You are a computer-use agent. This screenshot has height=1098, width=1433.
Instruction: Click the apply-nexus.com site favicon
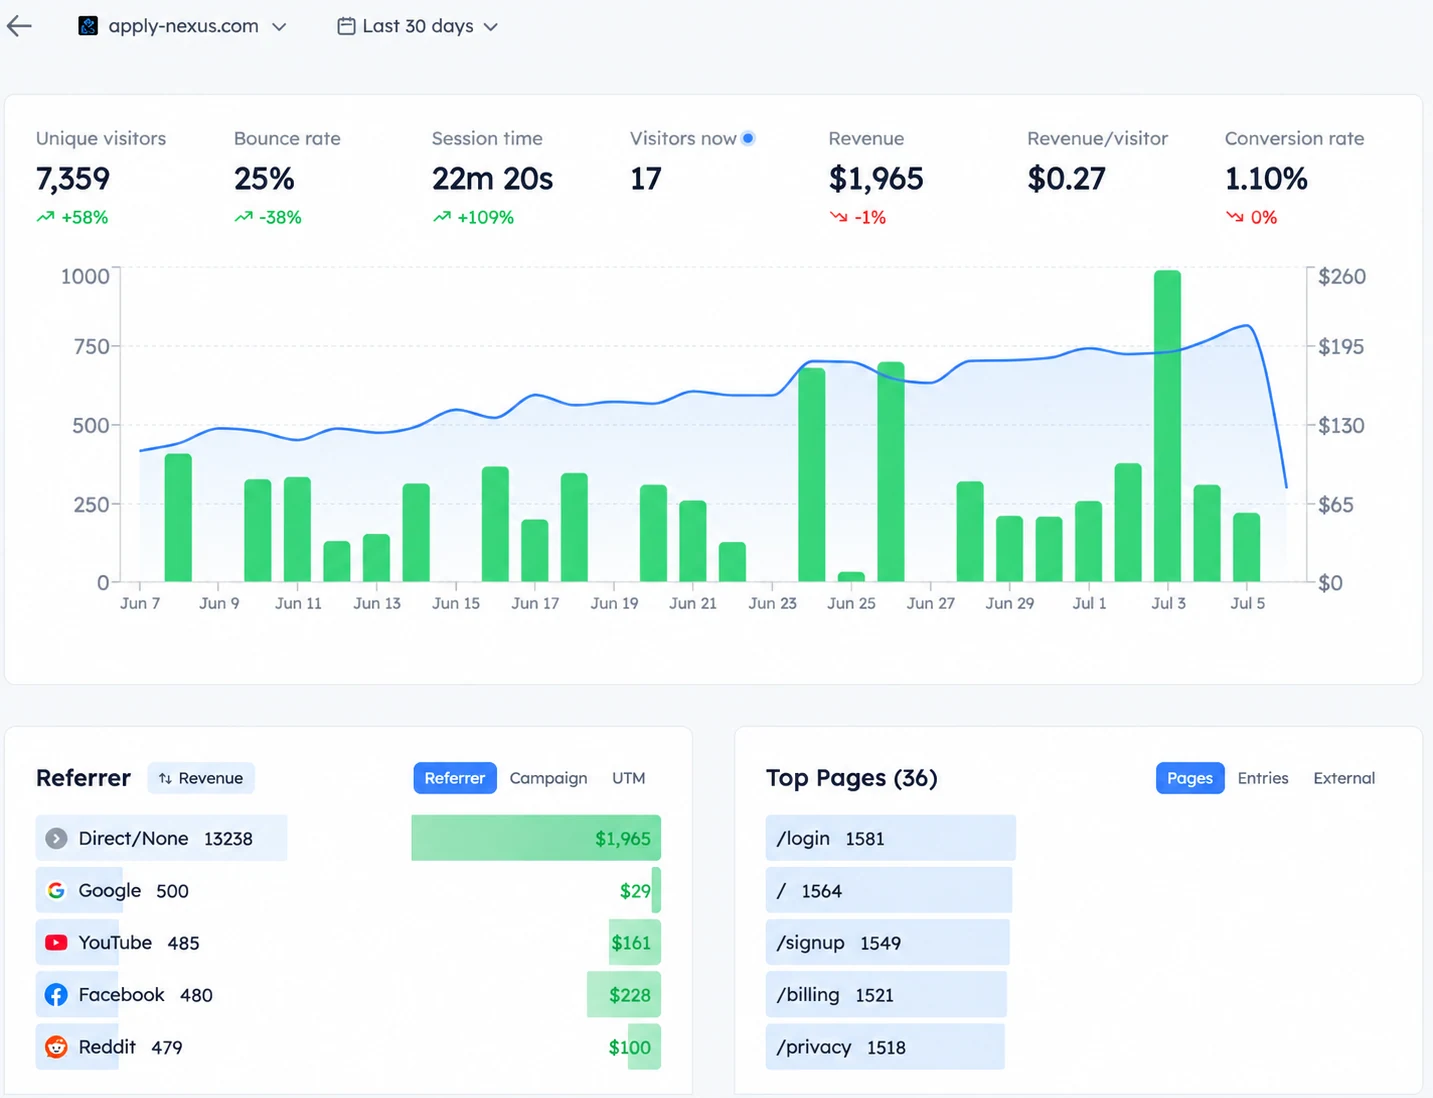pyautogui.click(x=88, y=26)
